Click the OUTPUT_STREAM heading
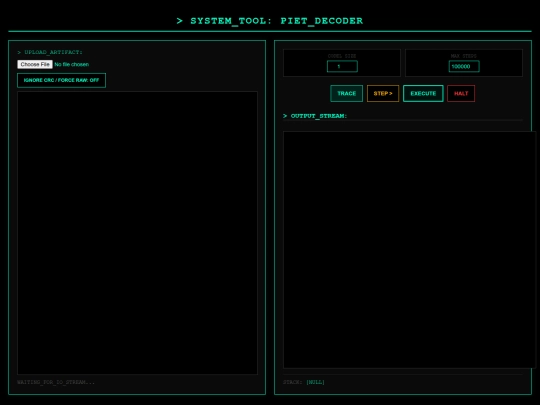 click(x=315, y=116)
